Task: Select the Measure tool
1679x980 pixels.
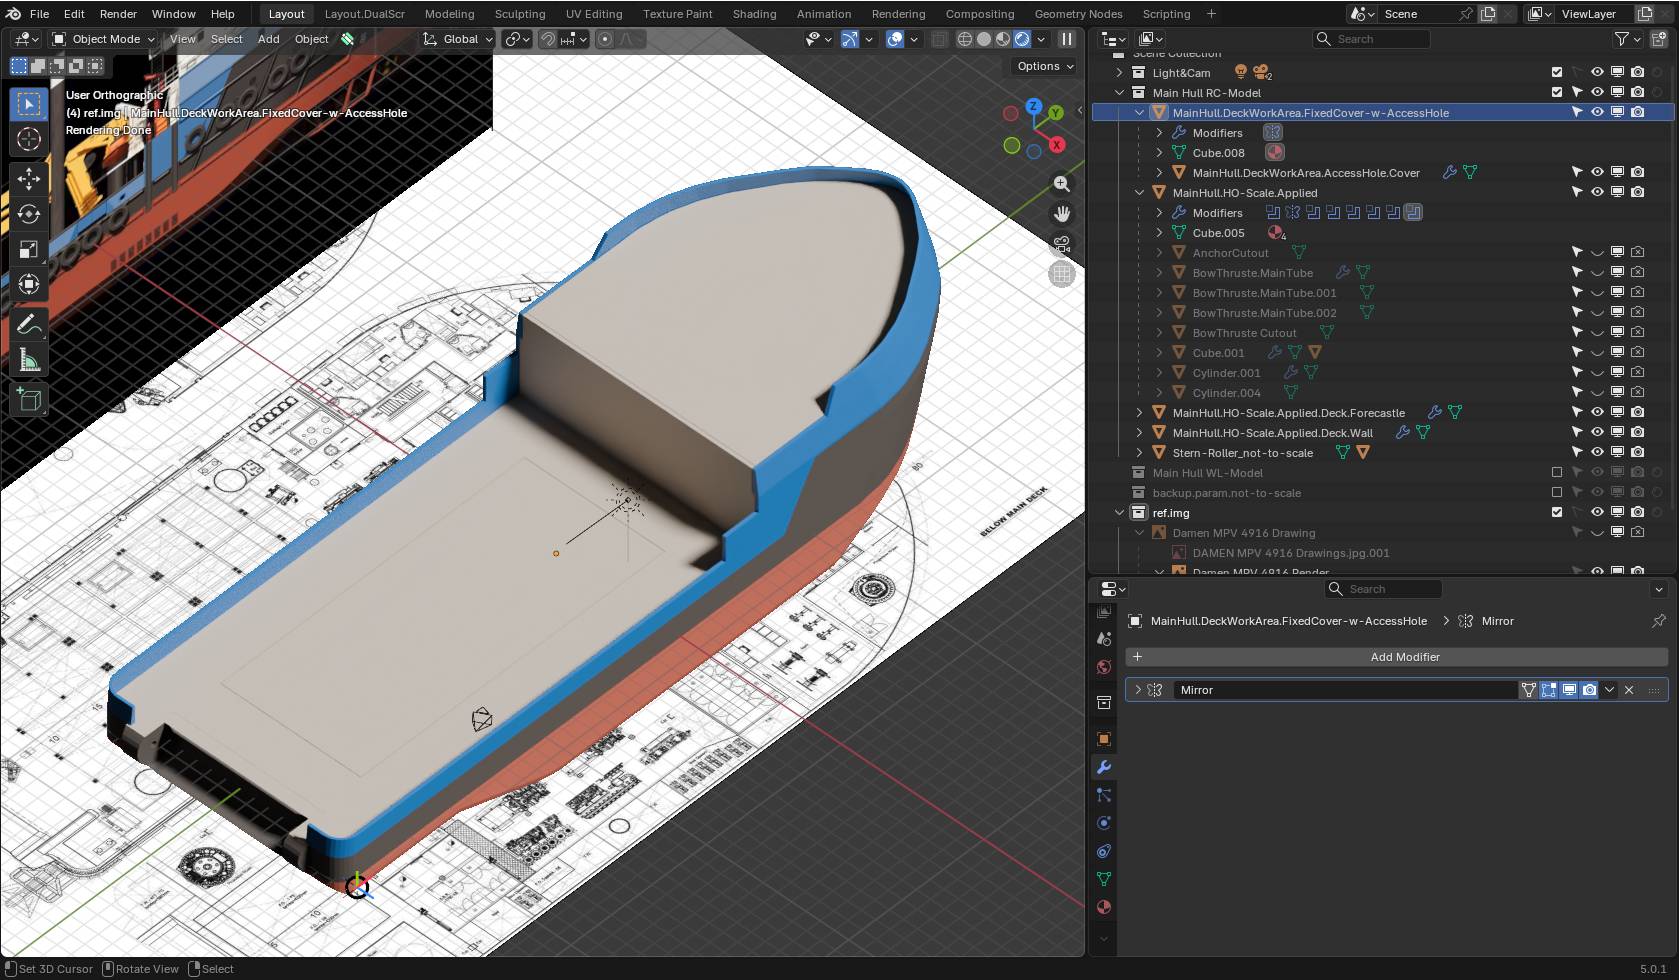Action: coord(29,360)
